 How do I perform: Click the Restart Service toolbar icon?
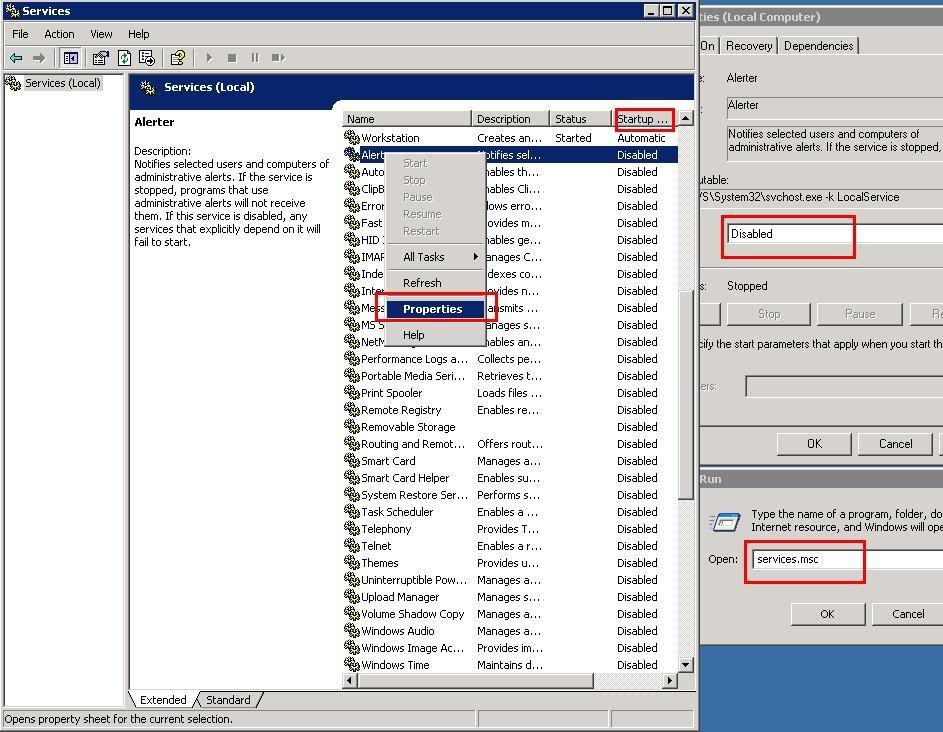(x=278, y=58)
